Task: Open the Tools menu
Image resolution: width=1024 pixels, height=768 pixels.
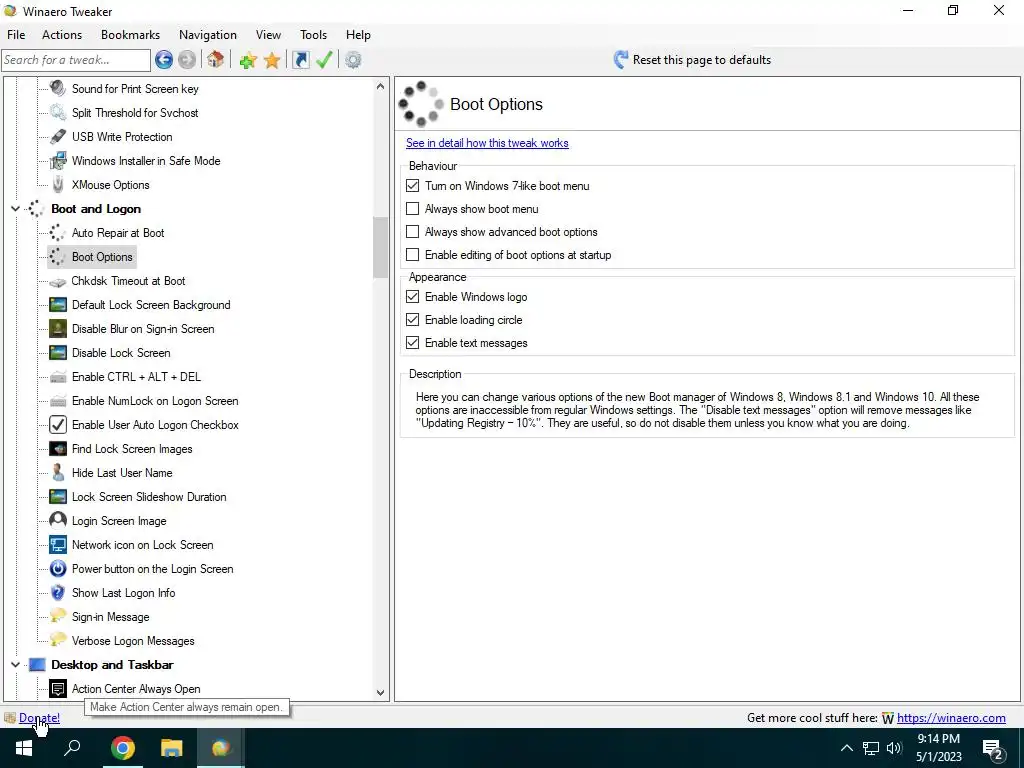Action: pyautogui.click(x=313, y=35)
